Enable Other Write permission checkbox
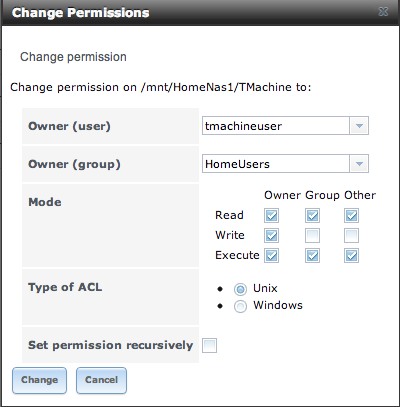400x407 pixels. pyautogui.click(x=352, y=235)
